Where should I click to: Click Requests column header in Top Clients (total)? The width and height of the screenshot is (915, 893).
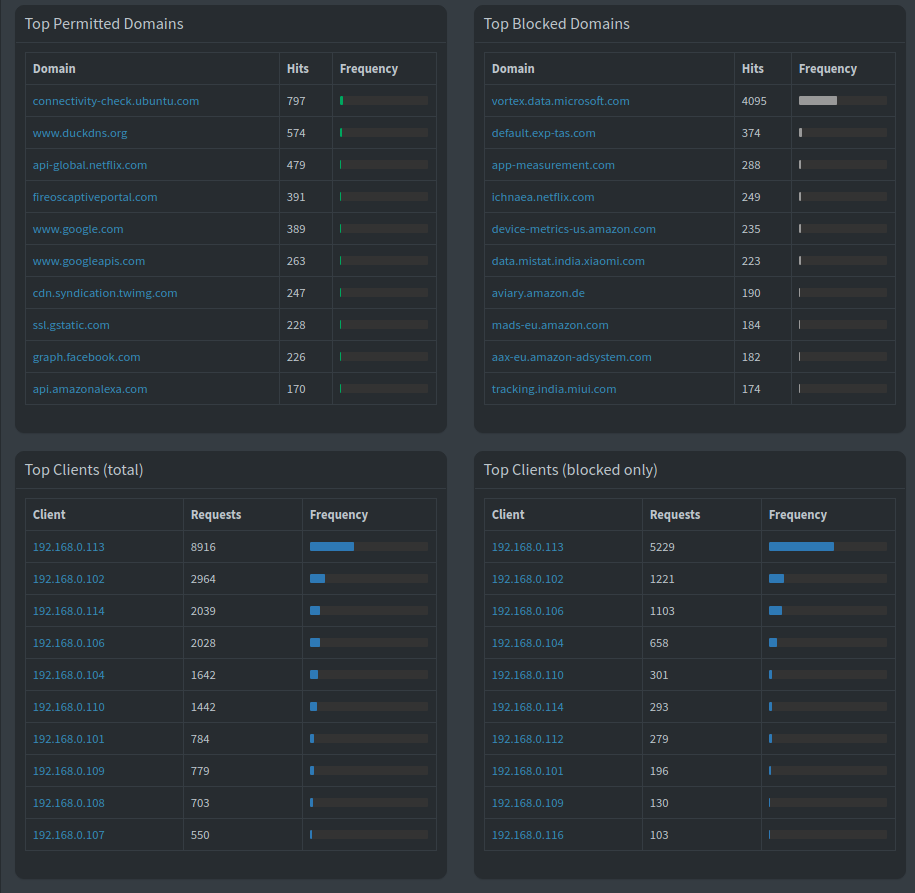[216, 515]
